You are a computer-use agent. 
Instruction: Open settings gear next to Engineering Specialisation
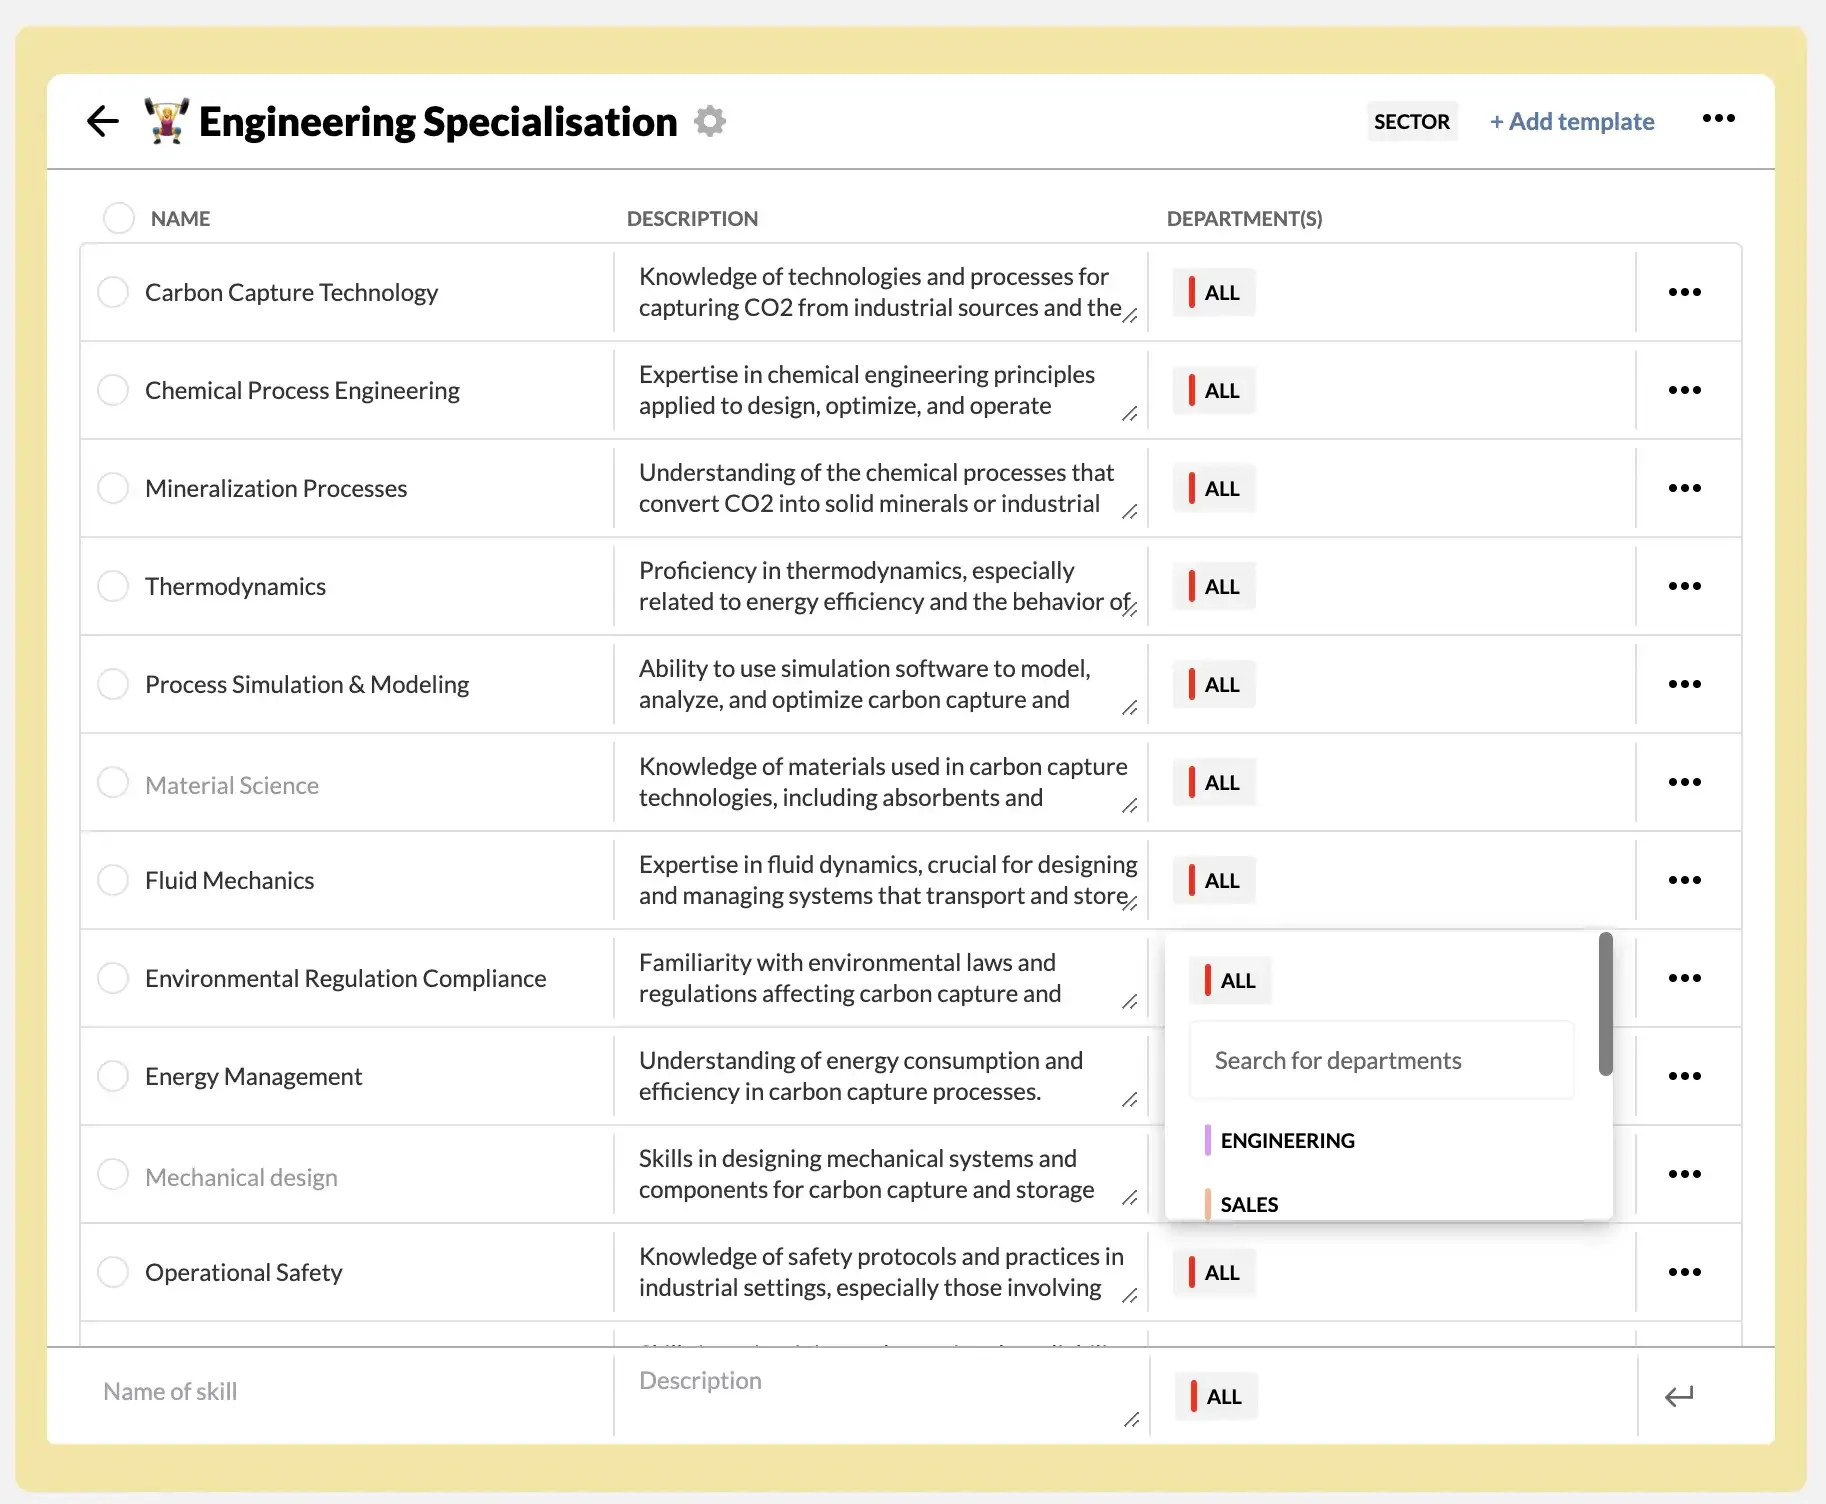click(x=710, y=122)
